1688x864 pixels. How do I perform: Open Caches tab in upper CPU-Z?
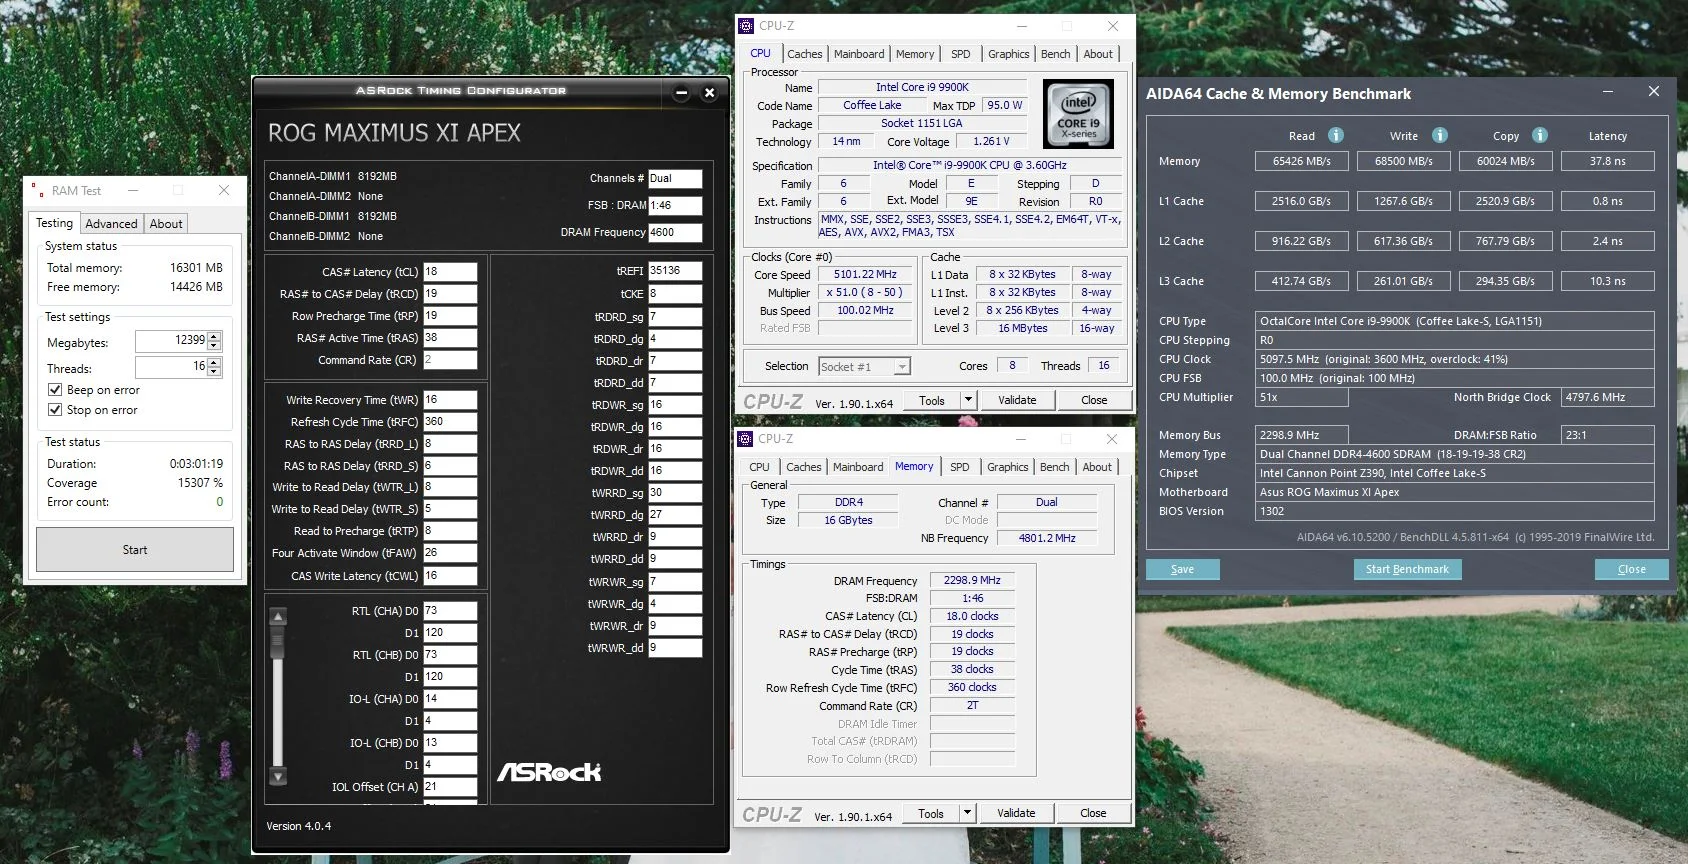coord(804,54)
